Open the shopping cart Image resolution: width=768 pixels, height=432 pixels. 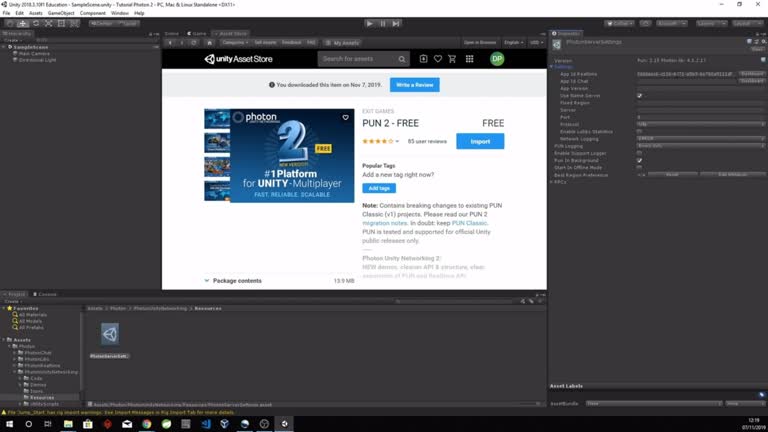pyautogui.click(x=452, y=59)
